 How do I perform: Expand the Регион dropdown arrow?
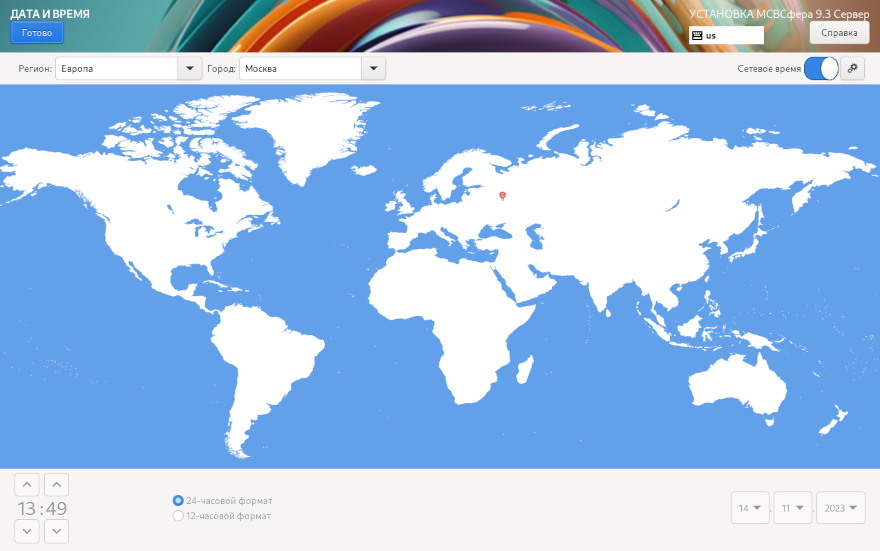coord(190,68)
